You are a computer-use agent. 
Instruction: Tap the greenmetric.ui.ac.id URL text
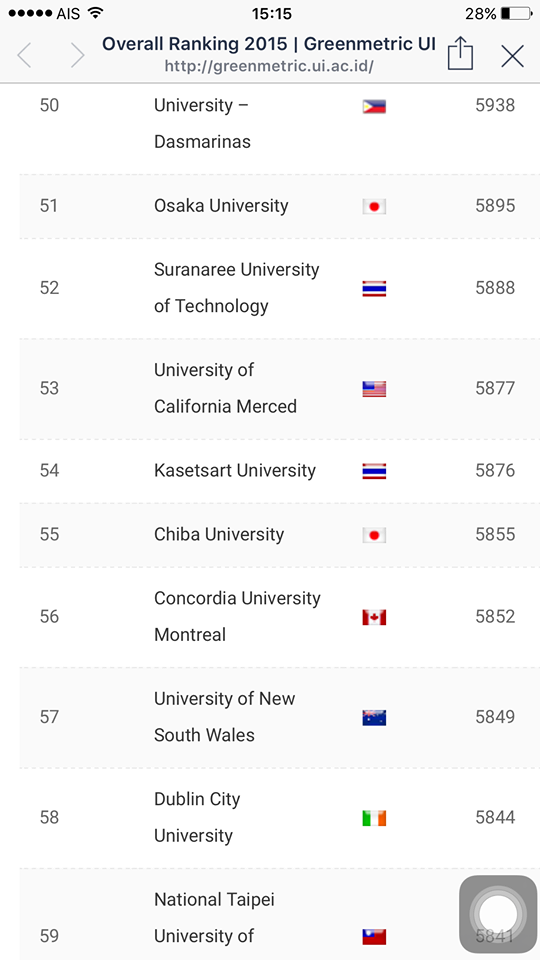(x=269, y=66)
